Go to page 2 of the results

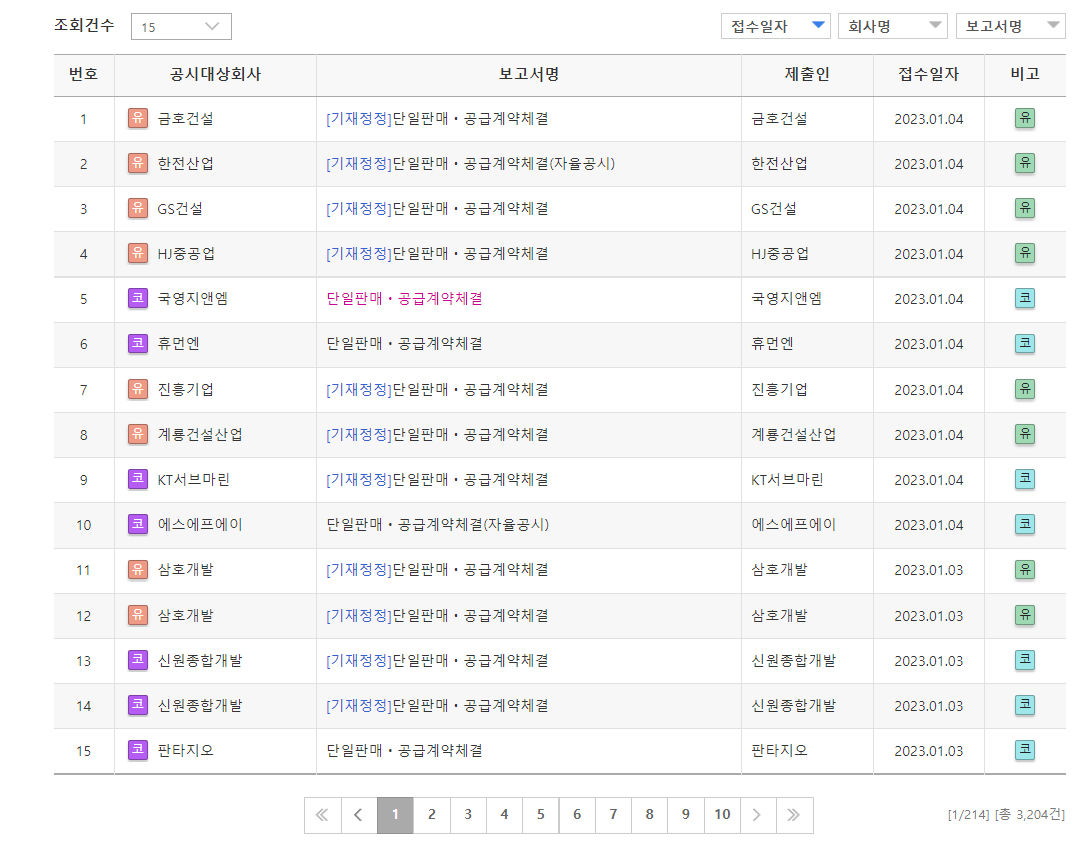[x=431, y=815]
